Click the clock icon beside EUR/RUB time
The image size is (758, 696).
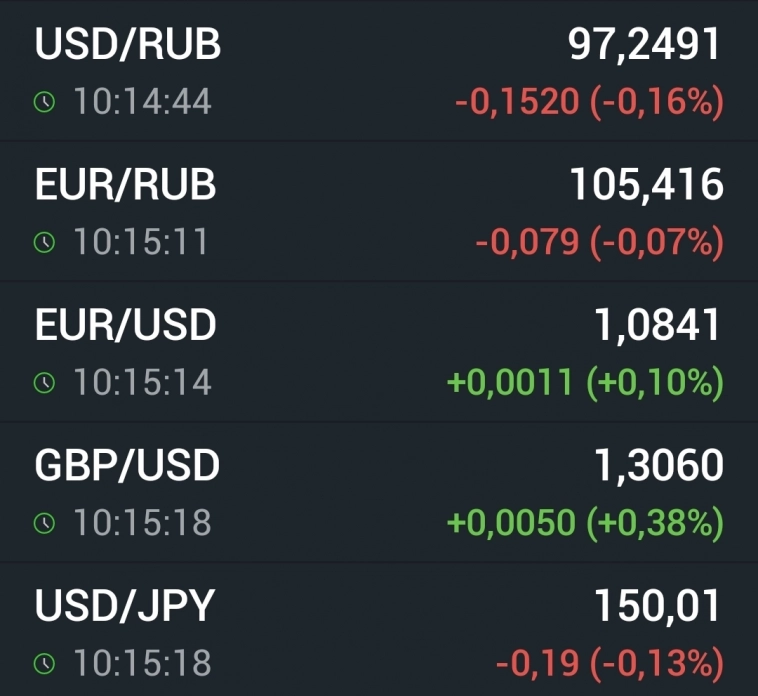click(x=44, y=242)
